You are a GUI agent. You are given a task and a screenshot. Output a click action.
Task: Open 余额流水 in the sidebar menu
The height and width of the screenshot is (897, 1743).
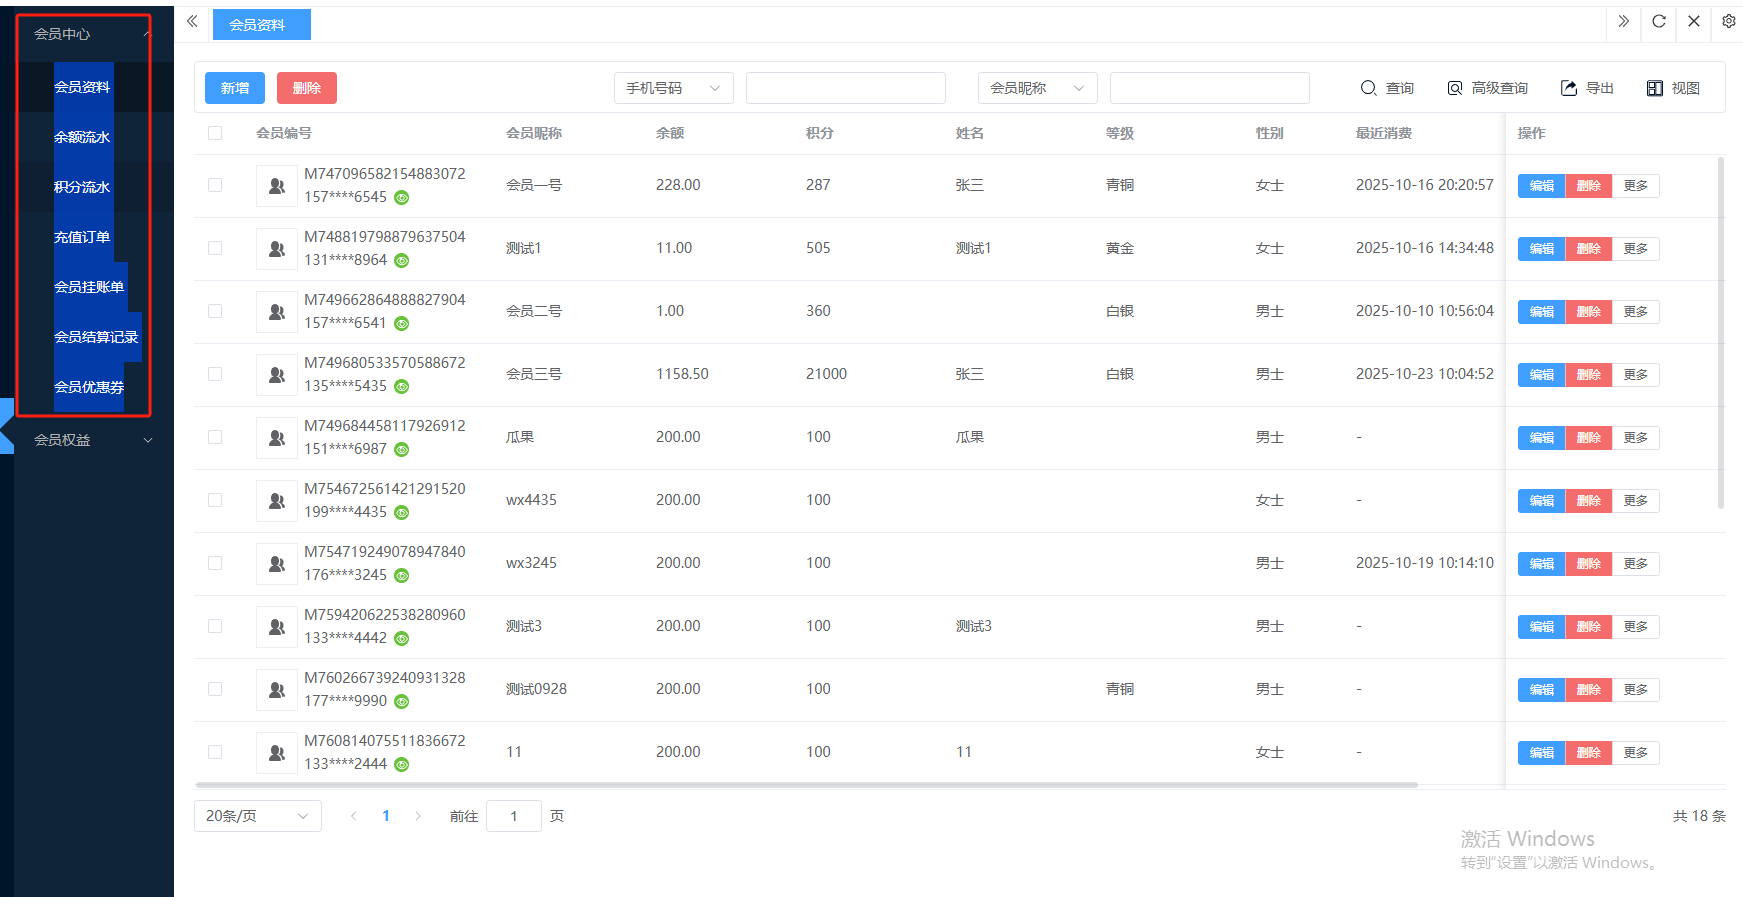82,137
